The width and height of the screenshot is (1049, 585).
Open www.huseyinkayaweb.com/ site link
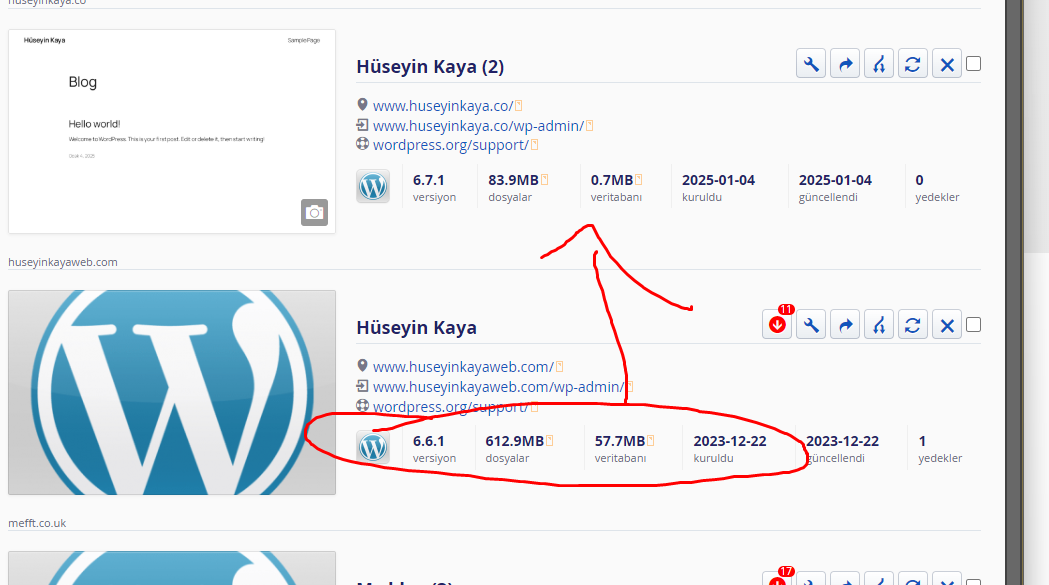[463, 367]
